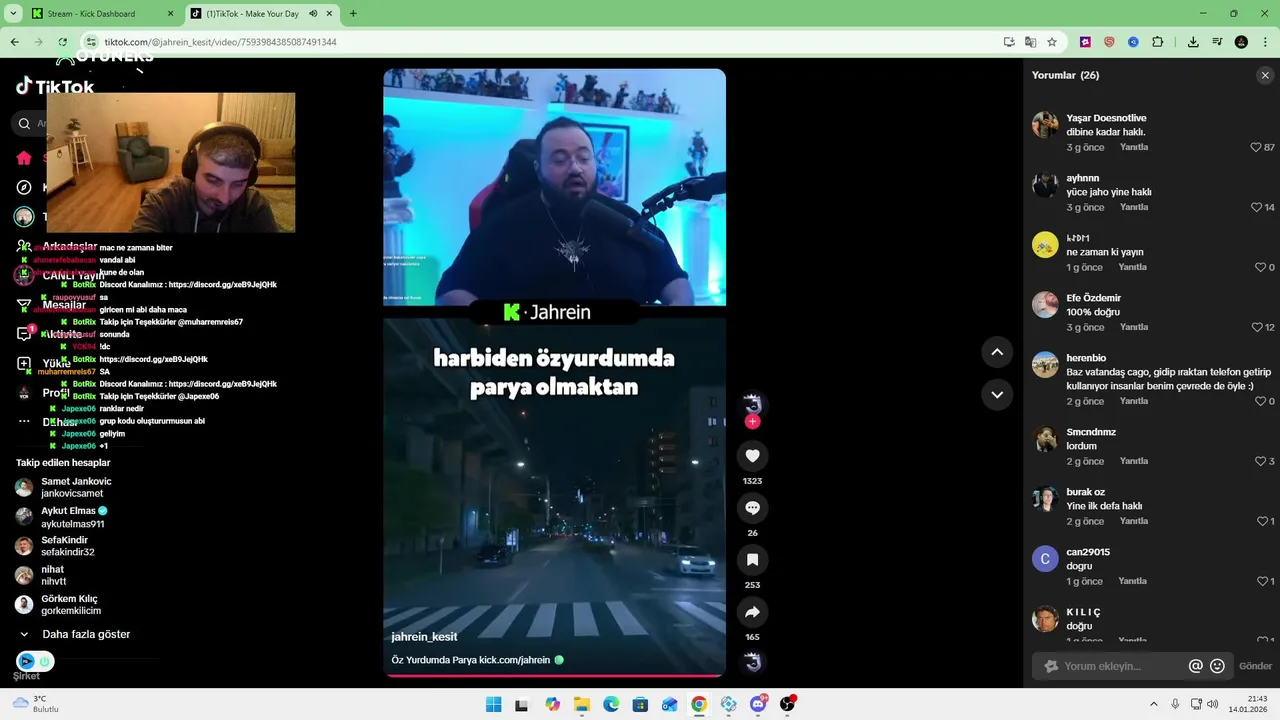The image size is (1280, 720).
Task: Share the video with the arrow icon
Action: pos(752,612)
